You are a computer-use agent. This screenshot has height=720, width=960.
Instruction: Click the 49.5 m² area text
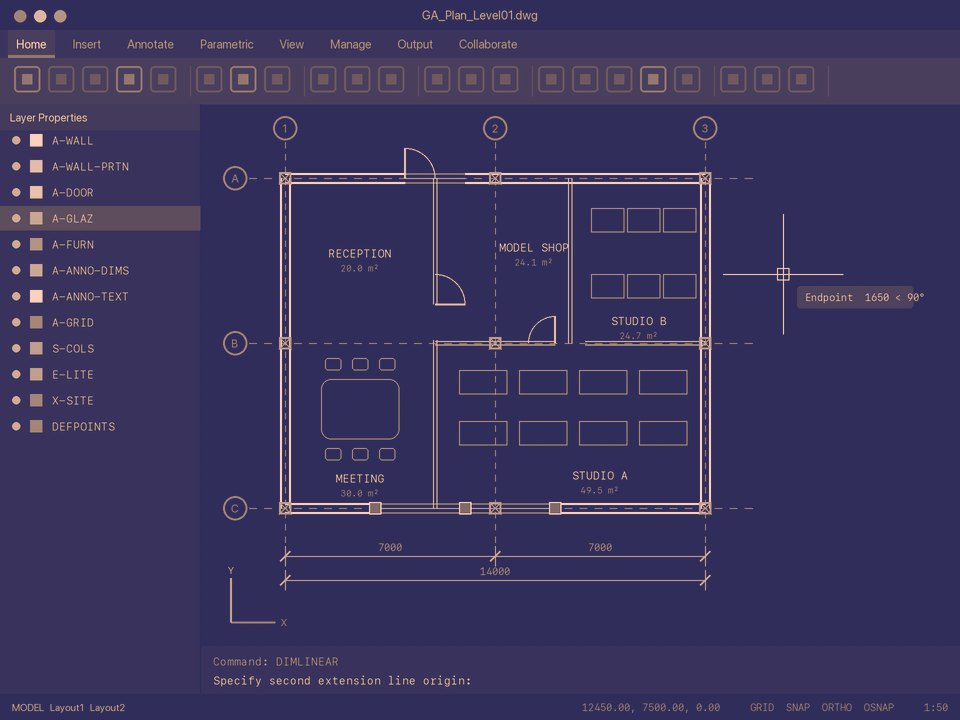click(599, 490)
